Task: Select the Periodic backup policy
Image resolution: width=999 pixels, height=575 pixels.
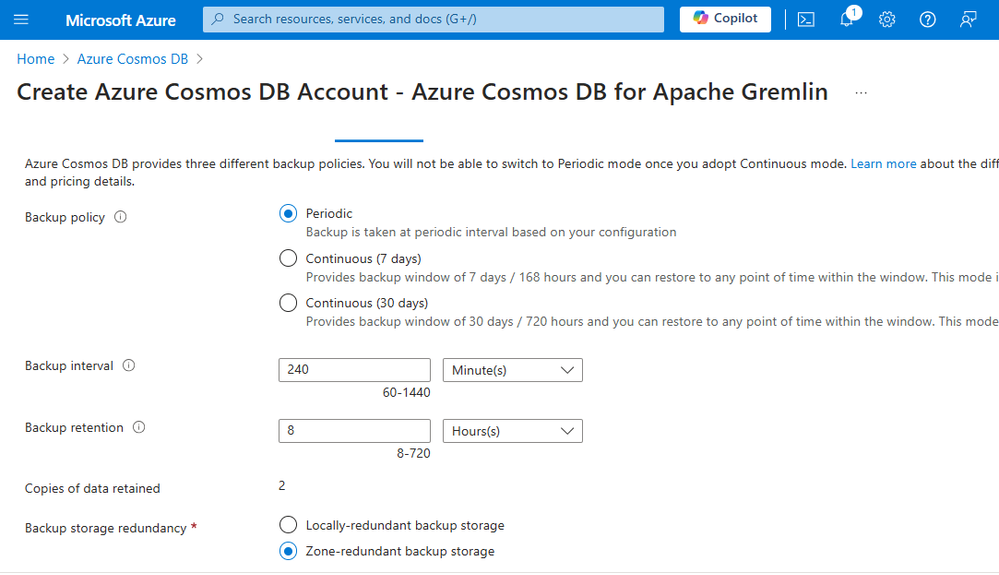Action: click(x=288, y=213)
